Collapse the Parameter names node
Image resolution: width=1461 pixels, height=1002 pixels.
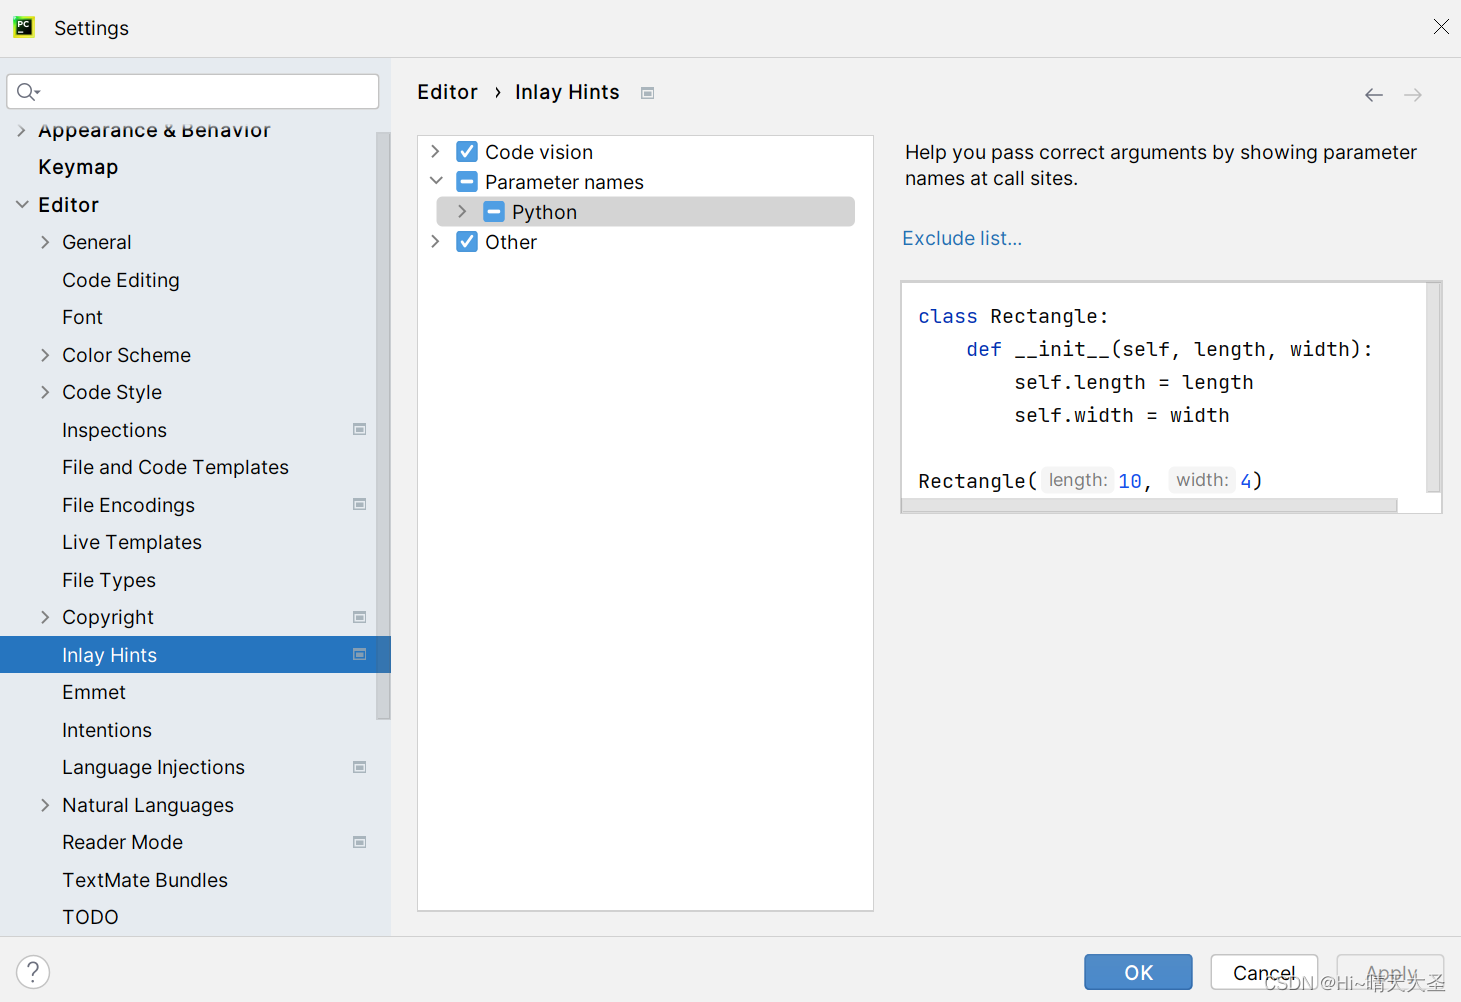tap(436, 181)
